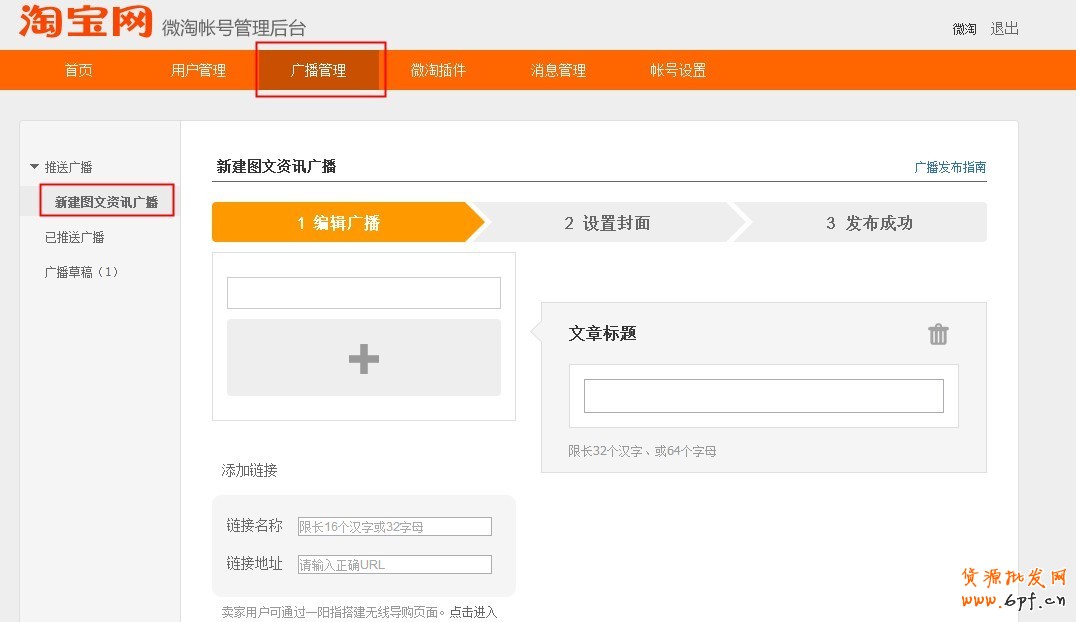This screenshot has height=622, width=1076.
Task: Focus the 链接地址 URL input field
Action: pyautogui.click(x=394, y=564)
